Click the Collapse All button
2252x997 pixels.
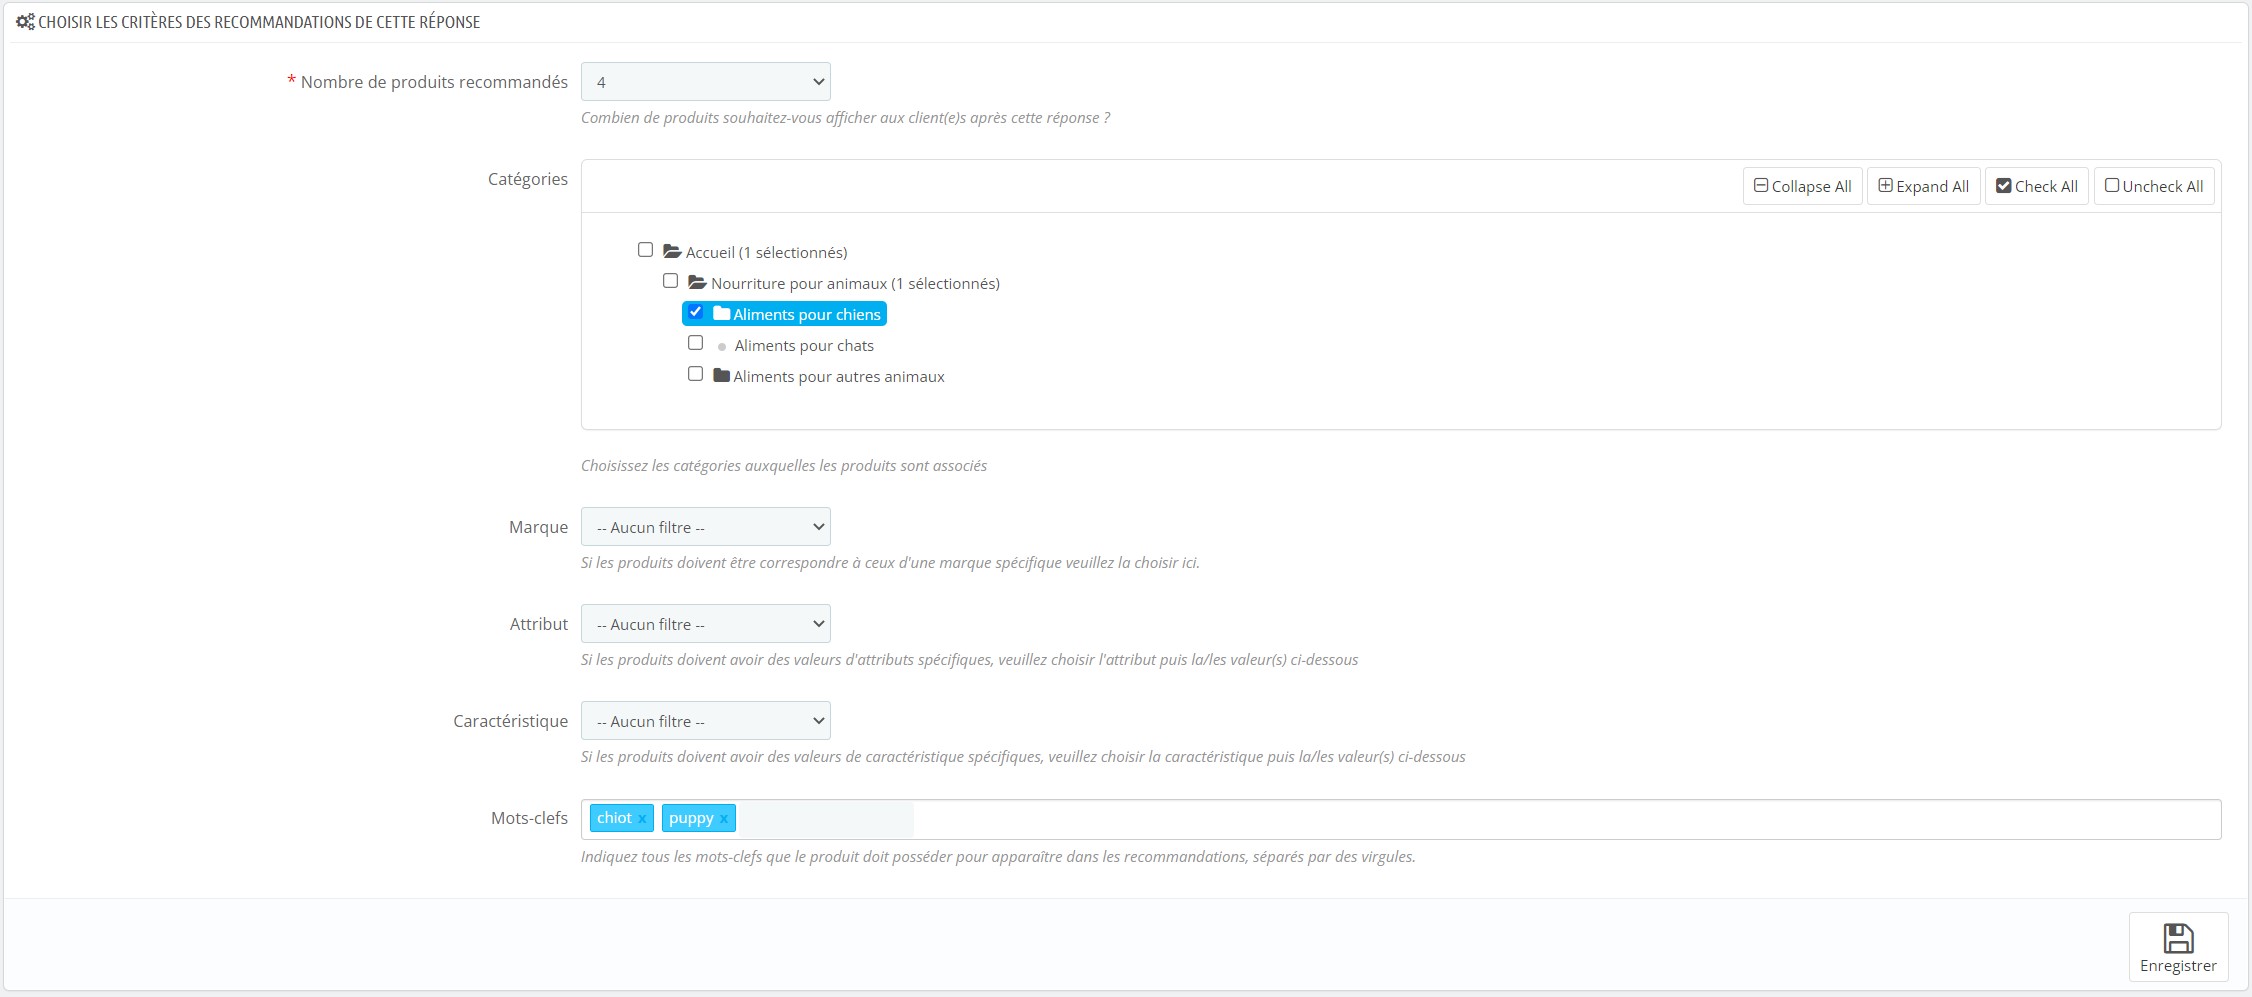tap(1801, 185)
